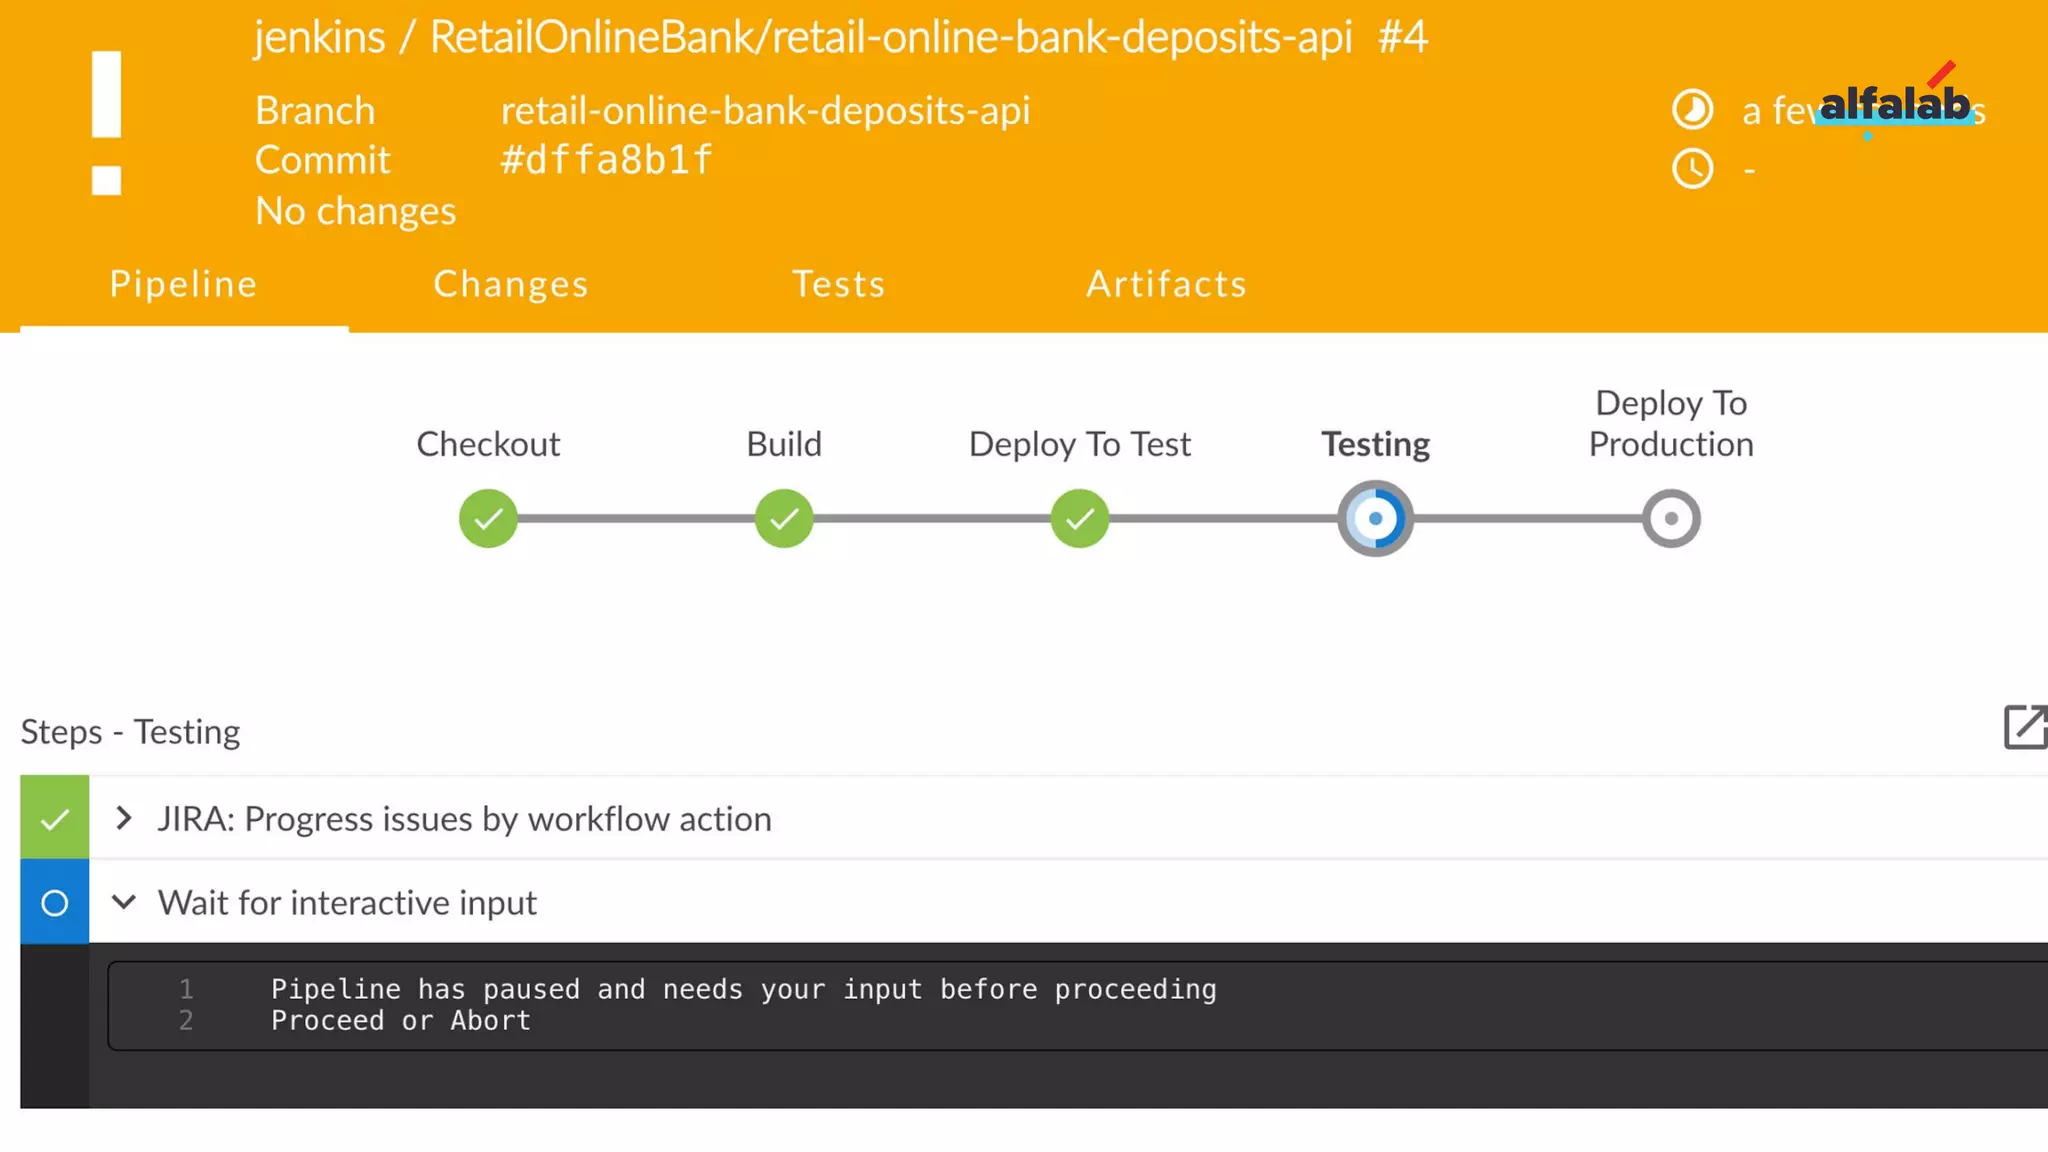The width and height of the screenshot is (2048, 1152).
Task: Open the RetailOnlineBank/retail-online-bank-deposits-api link
Action: [890, 38]
